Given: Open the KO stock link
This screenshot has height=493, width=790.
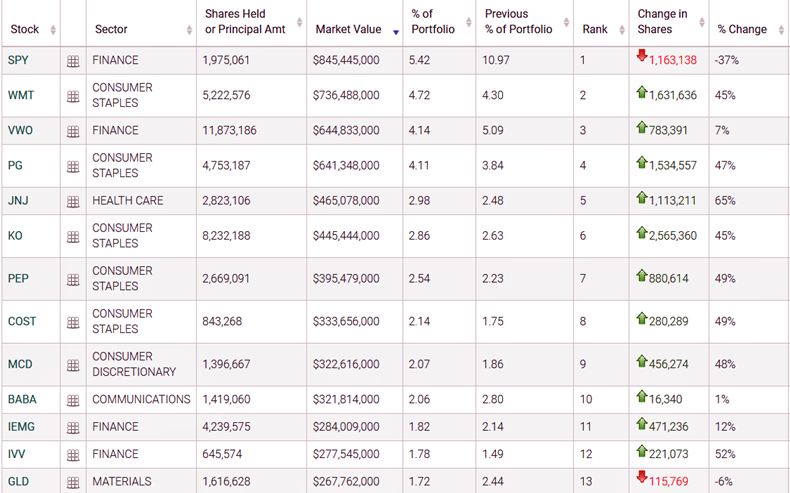Looking at the screenshot, I should pos(15,236).
